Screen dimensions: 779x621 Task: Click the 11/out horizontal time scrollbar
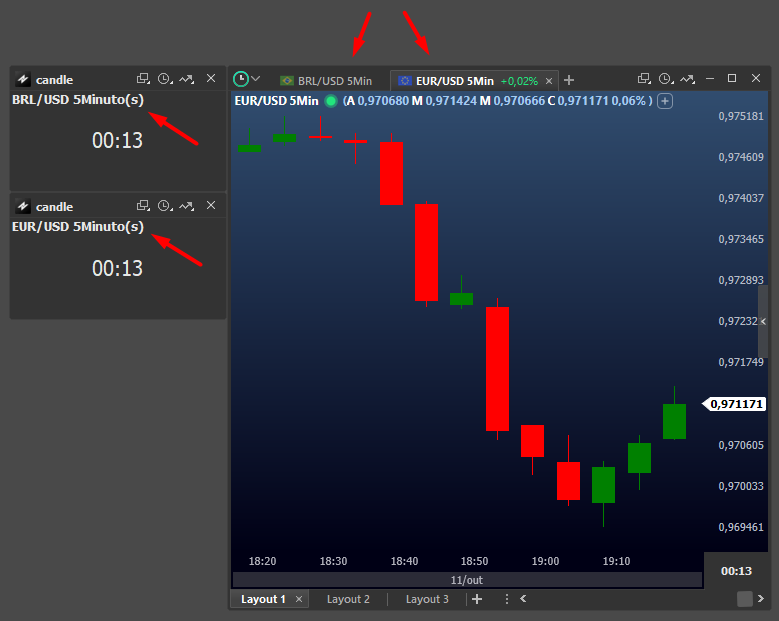tap(467, 580)
